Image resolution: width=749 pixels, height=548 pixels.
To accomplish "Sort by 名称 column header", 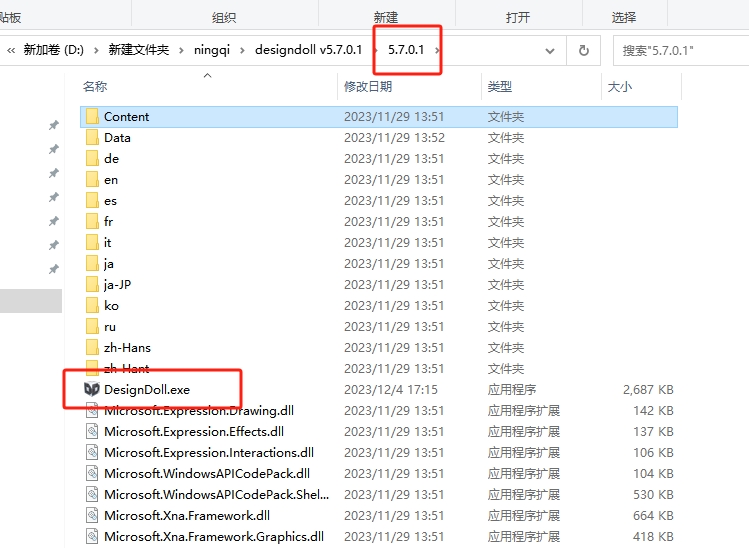I will (x=95, y=86).
